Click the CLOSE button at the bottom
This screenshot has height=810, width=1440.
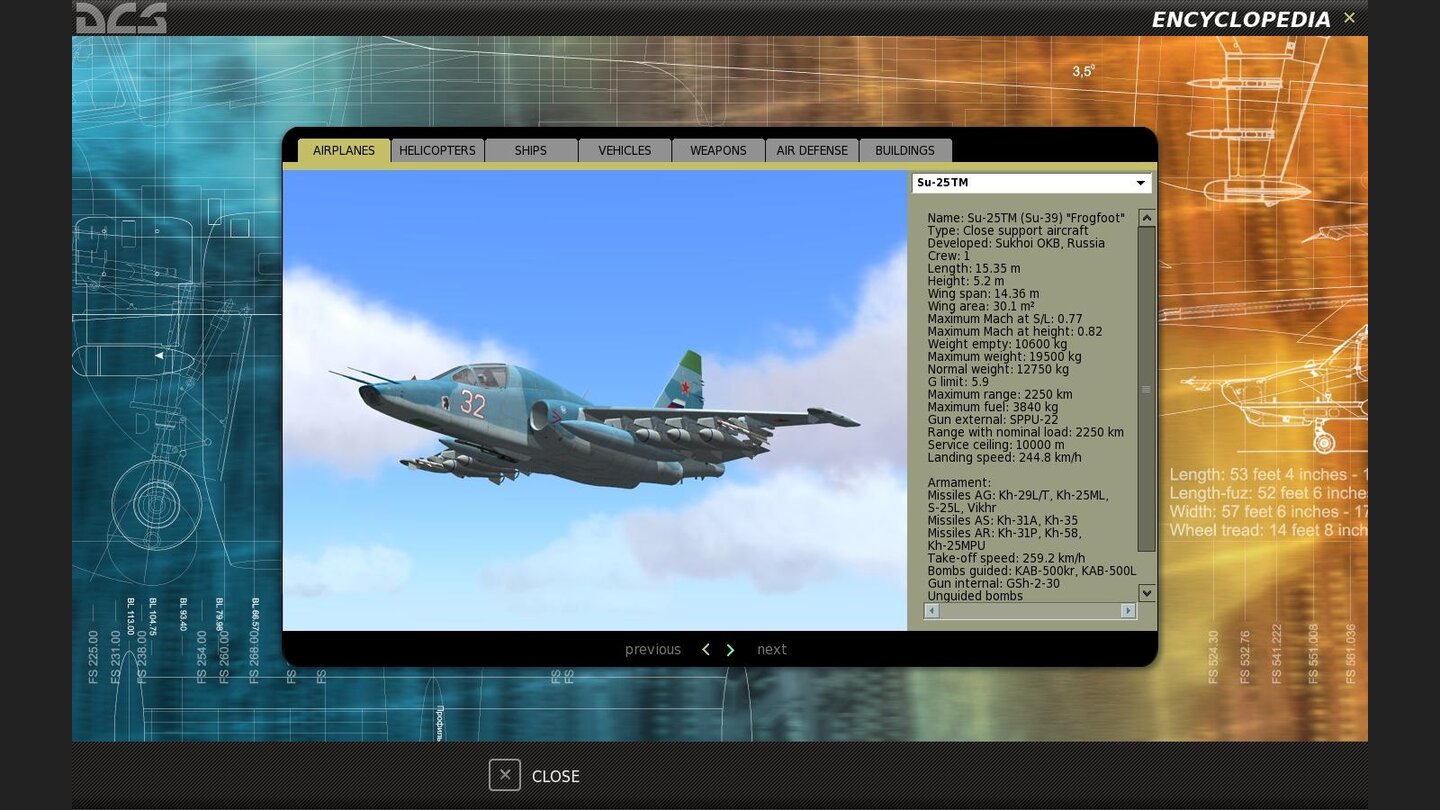click(535, 776)
